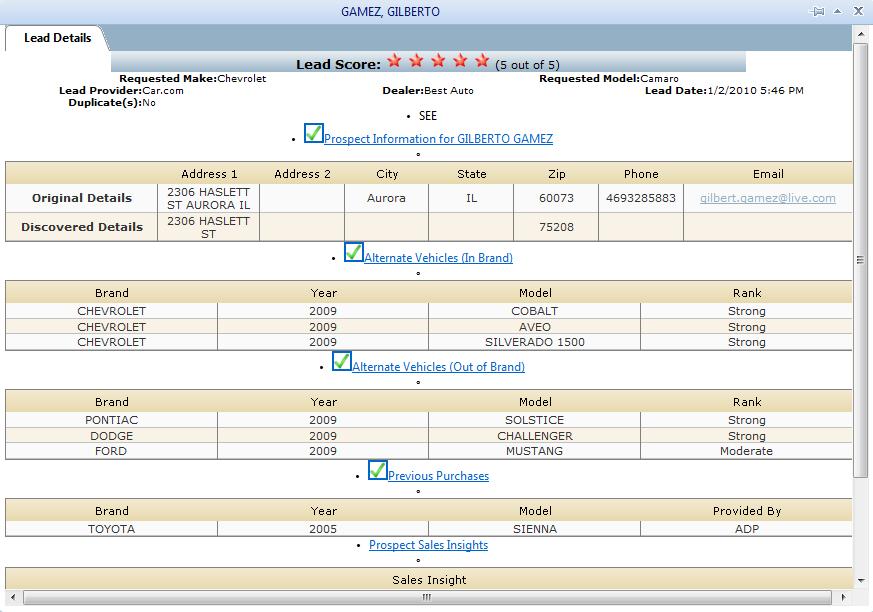Toggle the Alternate Vehicles (In Brand) checkmark
Viewport: 873px width, 612px height.
(x=354, y=252)
